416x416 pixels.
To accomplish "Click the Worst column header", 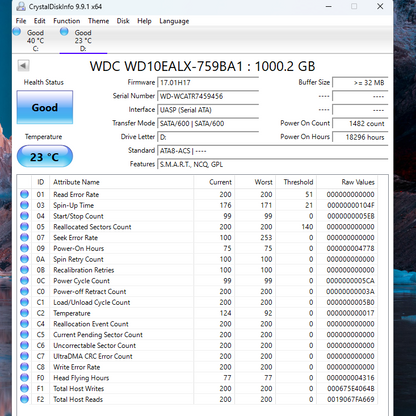I will click(x=255, y=182).
